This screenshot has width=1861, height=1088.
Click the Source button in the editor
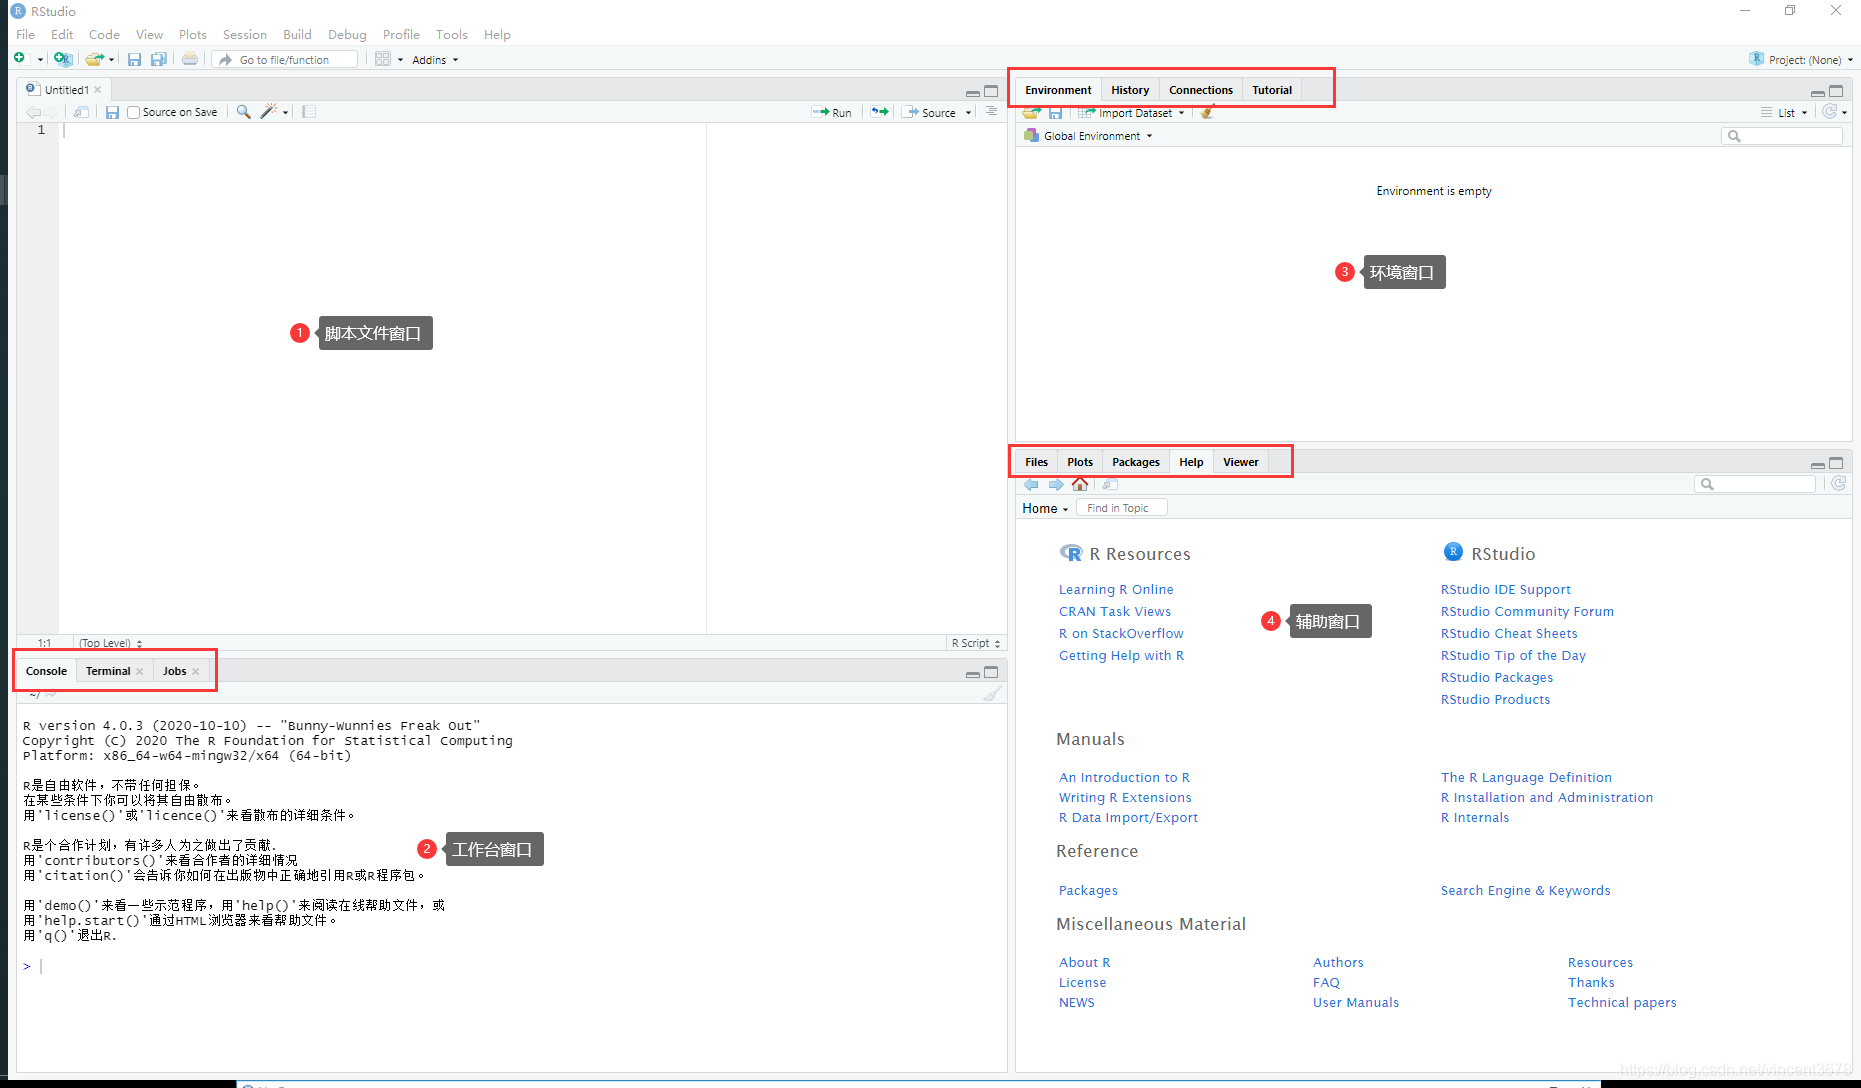click(x=930, y=112)
